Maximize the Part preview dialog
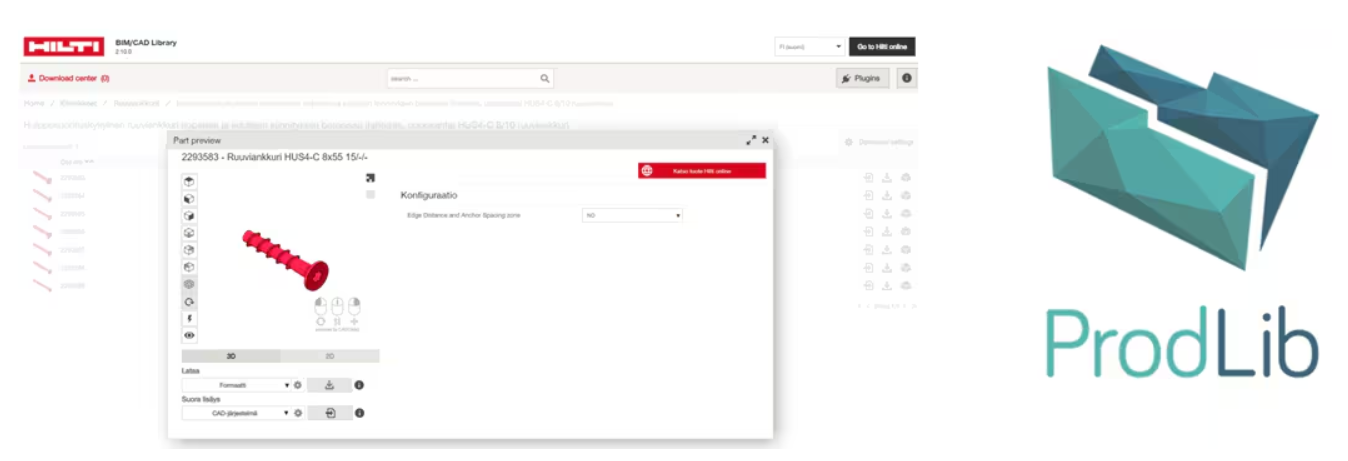1348x461 pixels. coord(751,141)
